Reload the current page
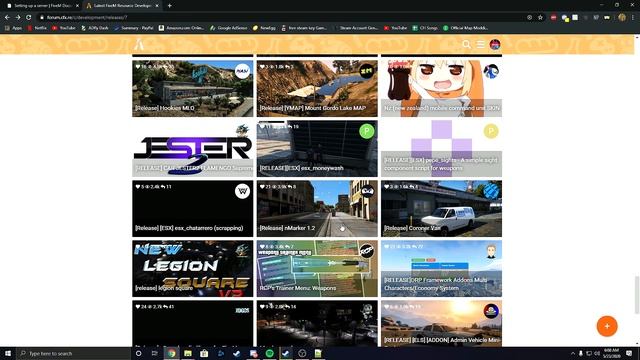This screenshot has height=360, width=640. (x=29, y=18)
